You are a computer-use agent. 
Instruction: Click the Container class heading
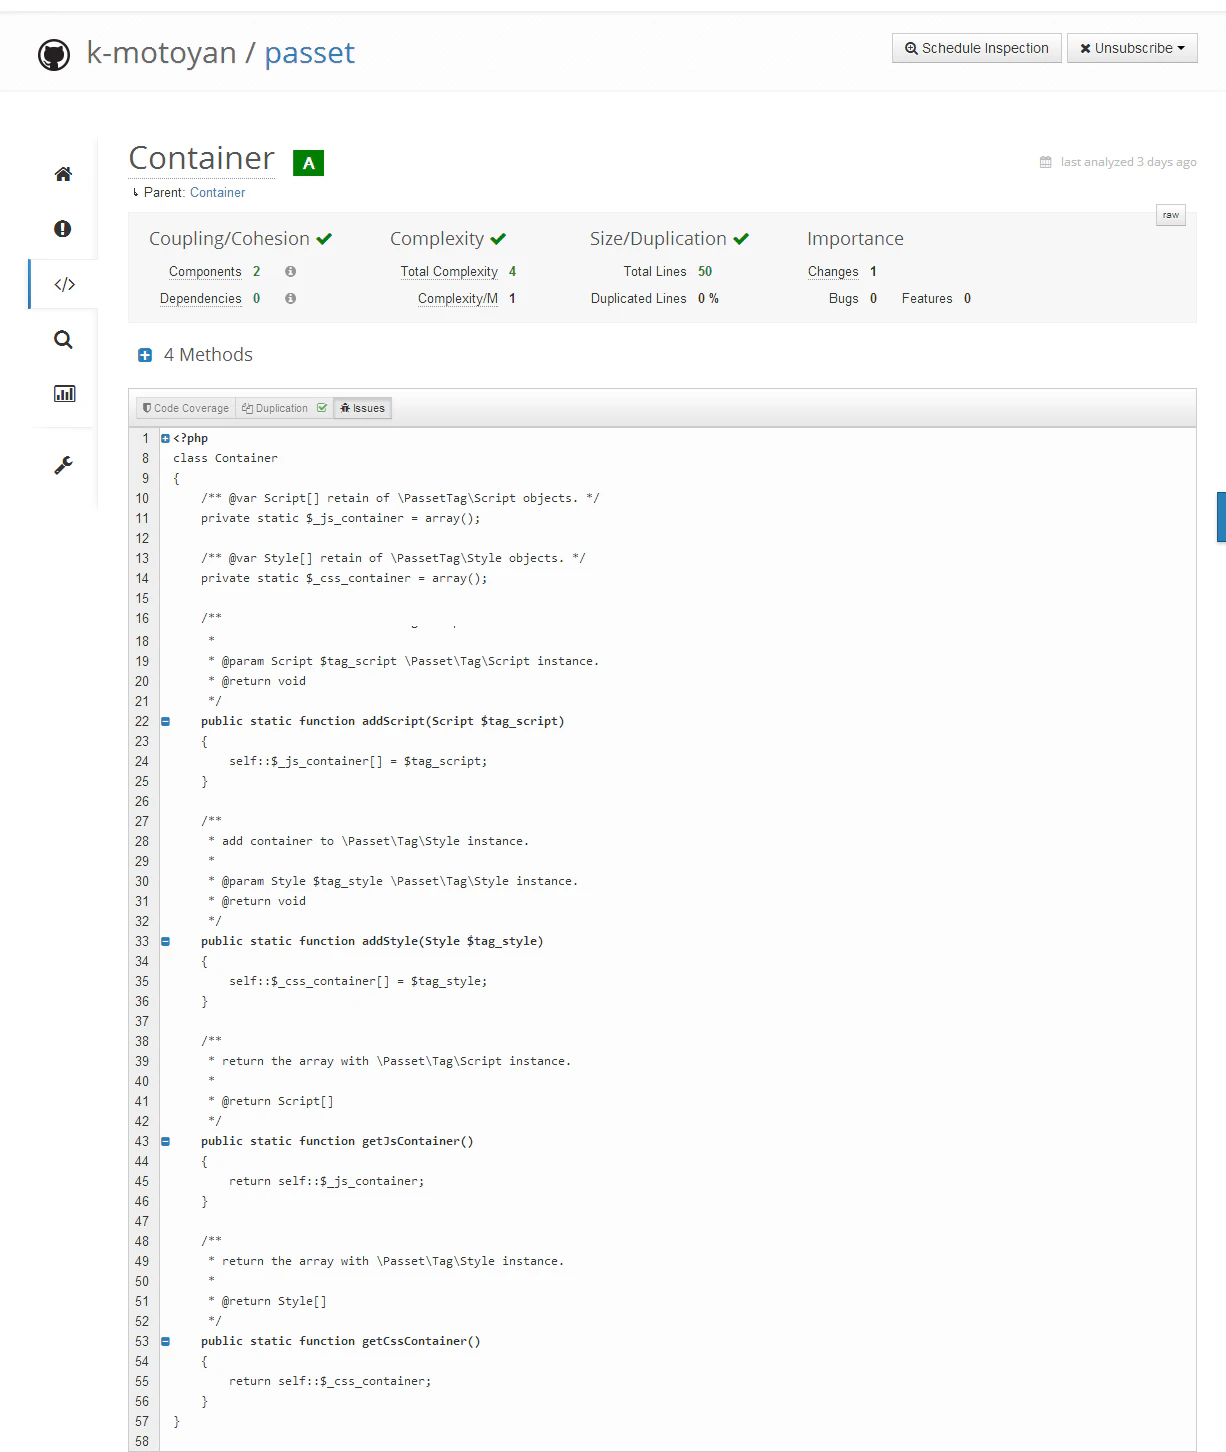tap(202, 158)
